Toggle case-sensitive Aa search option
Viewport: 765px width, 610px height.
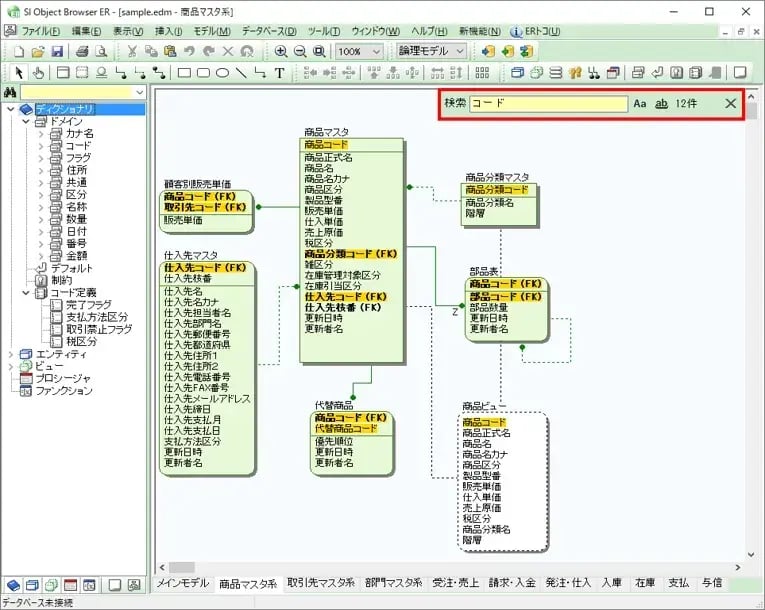[640, 104]
